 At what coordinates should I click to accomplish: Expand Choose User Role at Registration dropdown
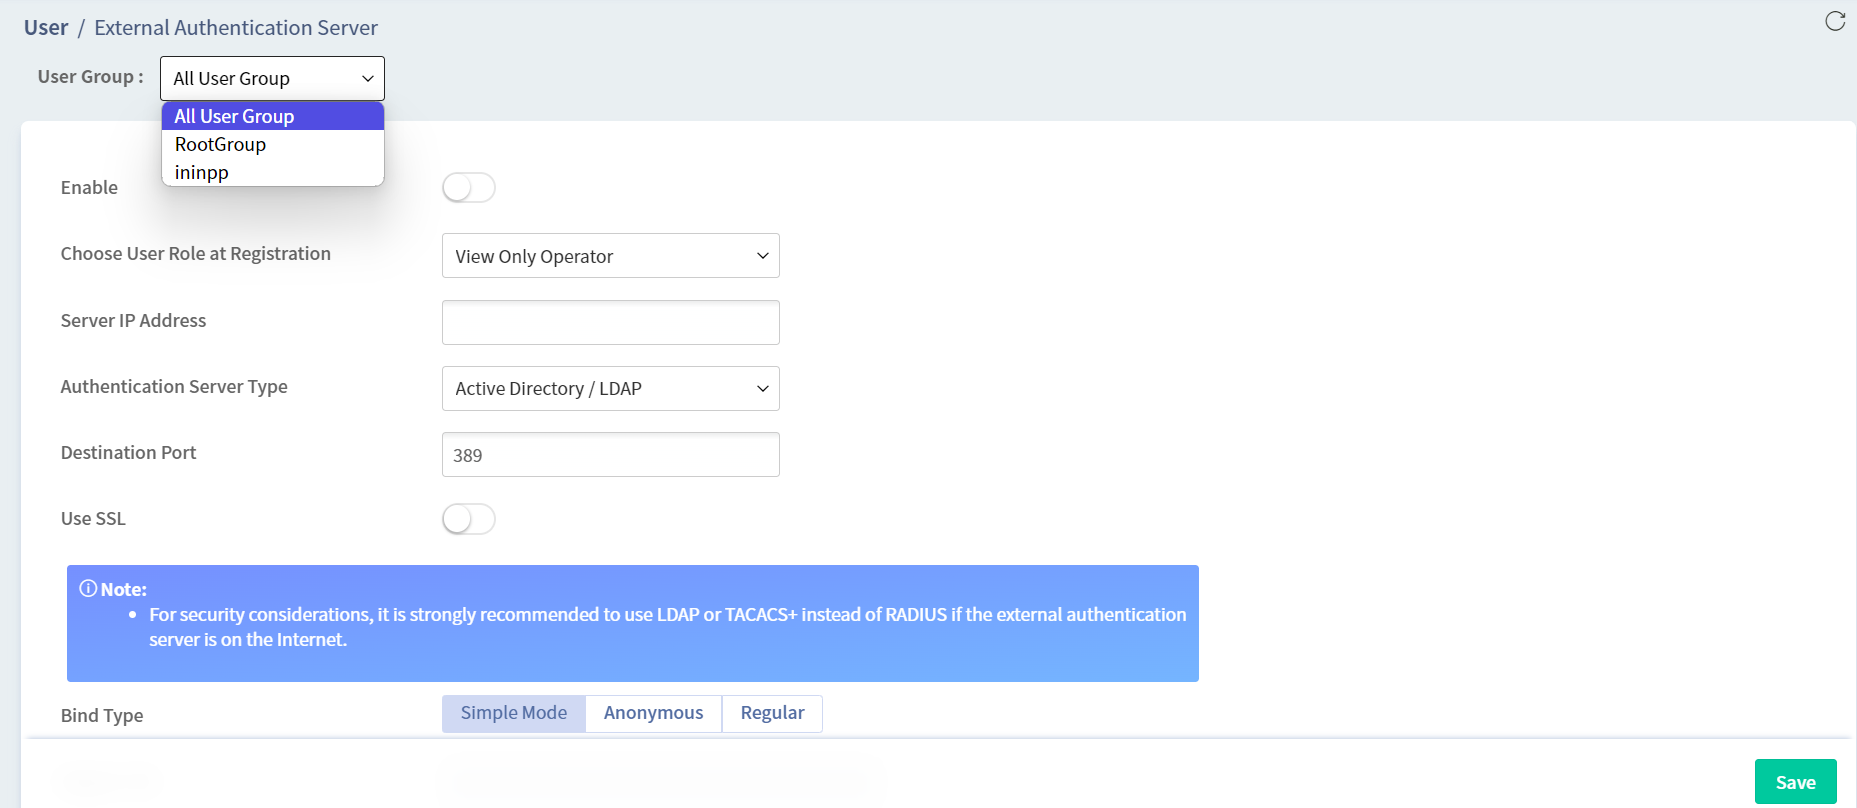[611, 256]
